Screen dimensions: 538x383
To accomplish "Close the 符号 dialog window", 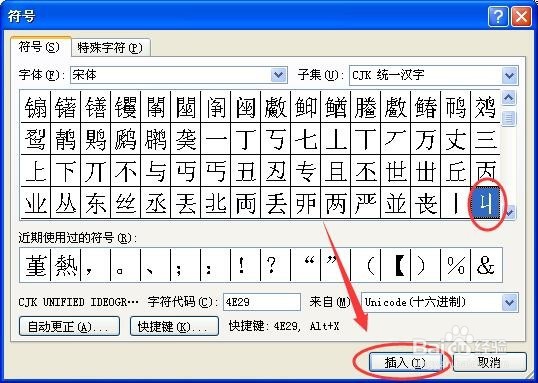I will click(x=521, y=16).
